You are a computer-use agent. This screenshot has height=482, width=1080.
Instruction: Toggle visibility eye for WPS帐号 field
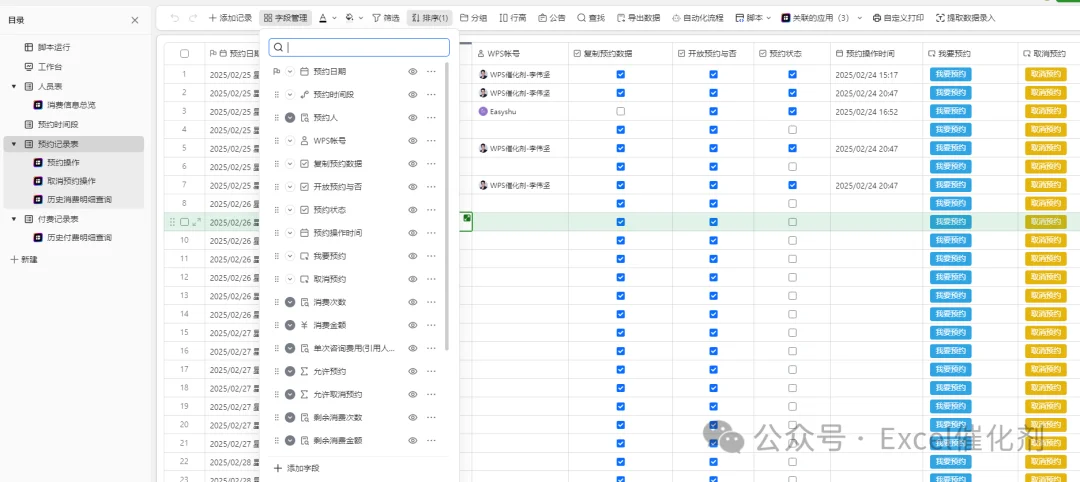pos(413,140)
